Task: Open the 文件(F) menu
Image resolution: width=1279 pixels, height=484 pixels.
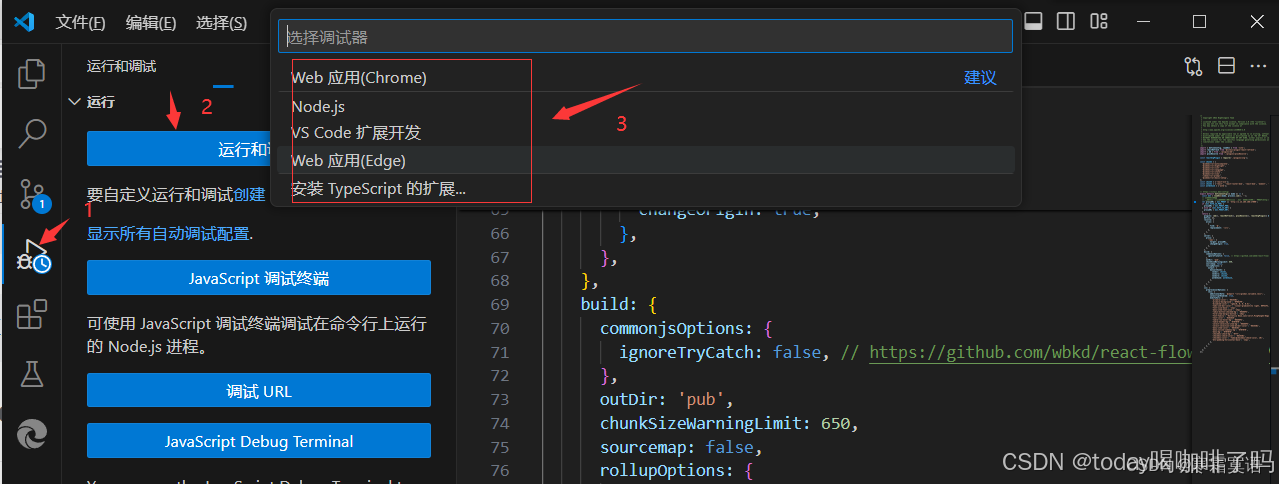Action: pyautogui.click(x=80, y=22)
